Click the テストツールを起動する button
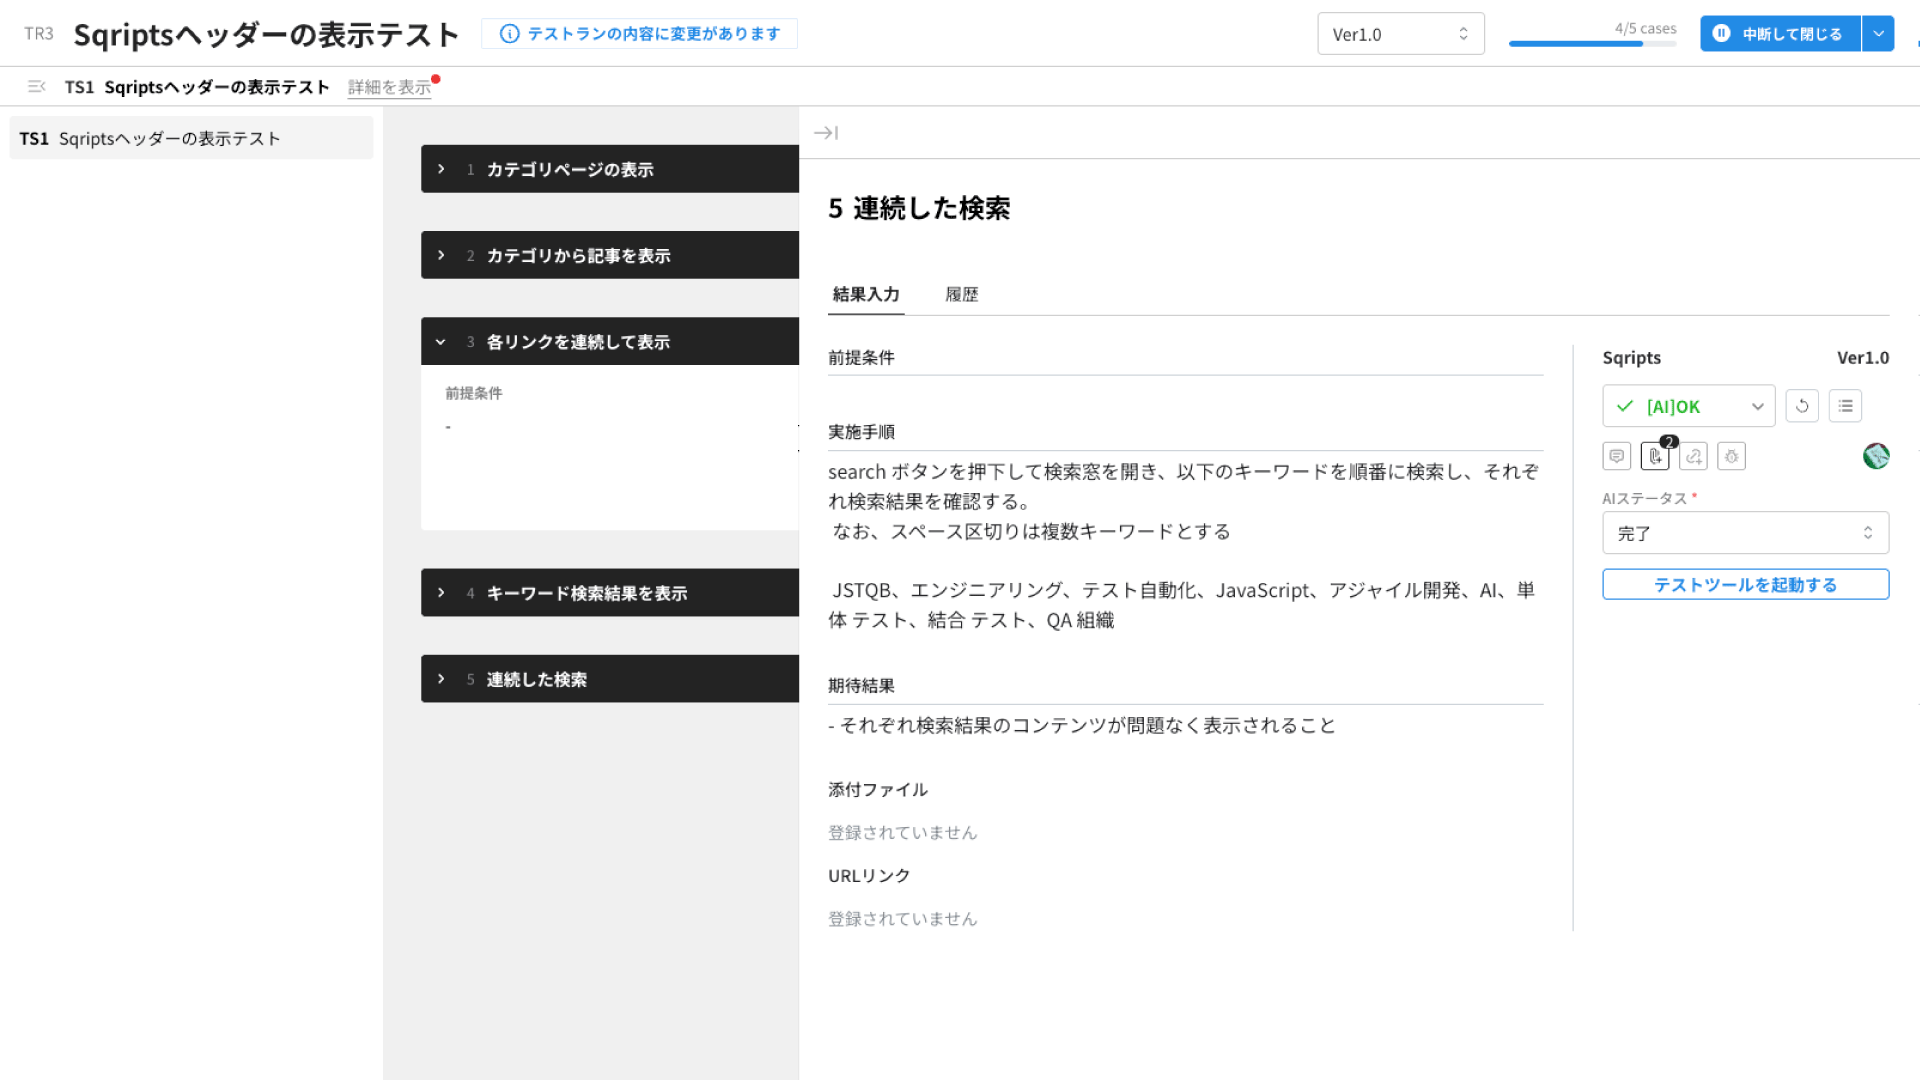Viewport: 1920px width, 1080px height. (x=1746, y=585)
